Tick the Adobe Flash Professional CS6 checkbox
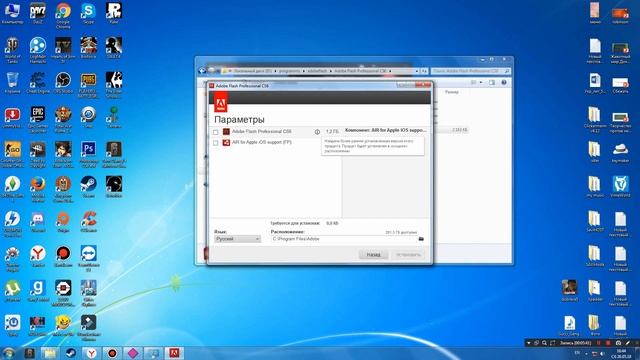Screen dimensions: 640x360 coord(216,132)
